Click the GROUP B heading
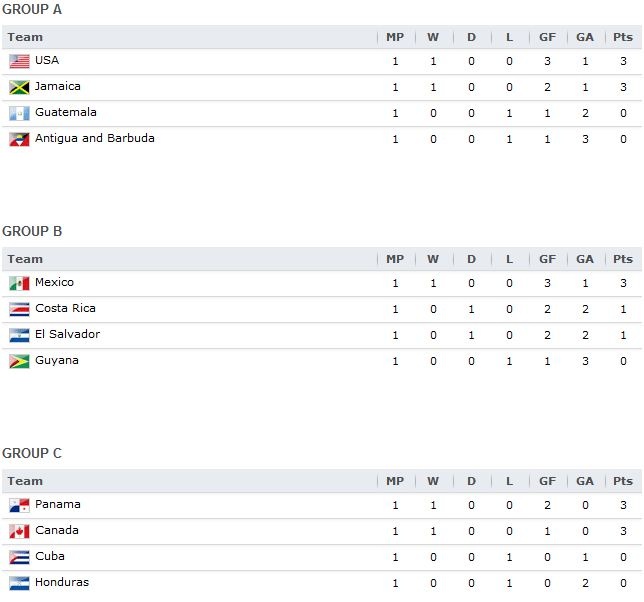 [x=32, y=231]
